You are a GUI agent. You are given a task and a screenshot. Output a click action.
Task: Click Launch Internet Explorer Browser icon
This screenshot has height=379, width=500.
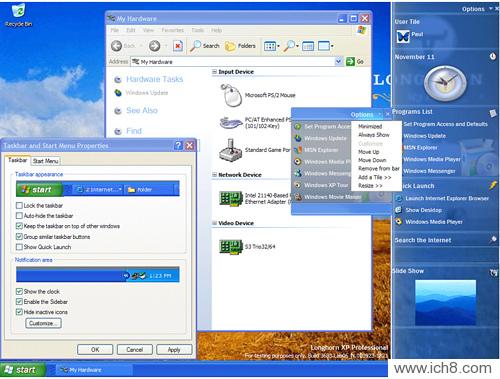(x=398, y=198)
